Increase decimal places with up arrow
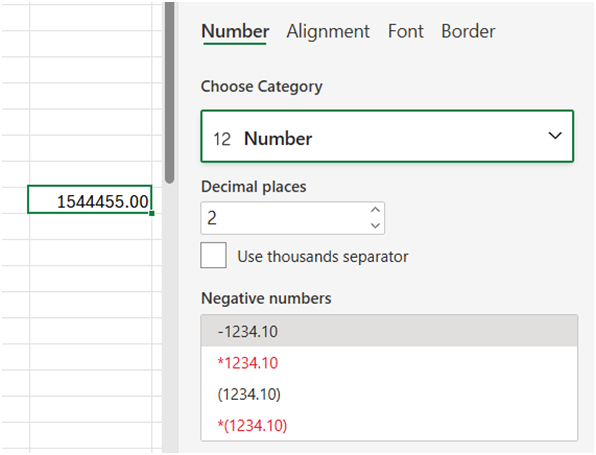The height and width of the screenshot is (455, 596). (375, 210)
